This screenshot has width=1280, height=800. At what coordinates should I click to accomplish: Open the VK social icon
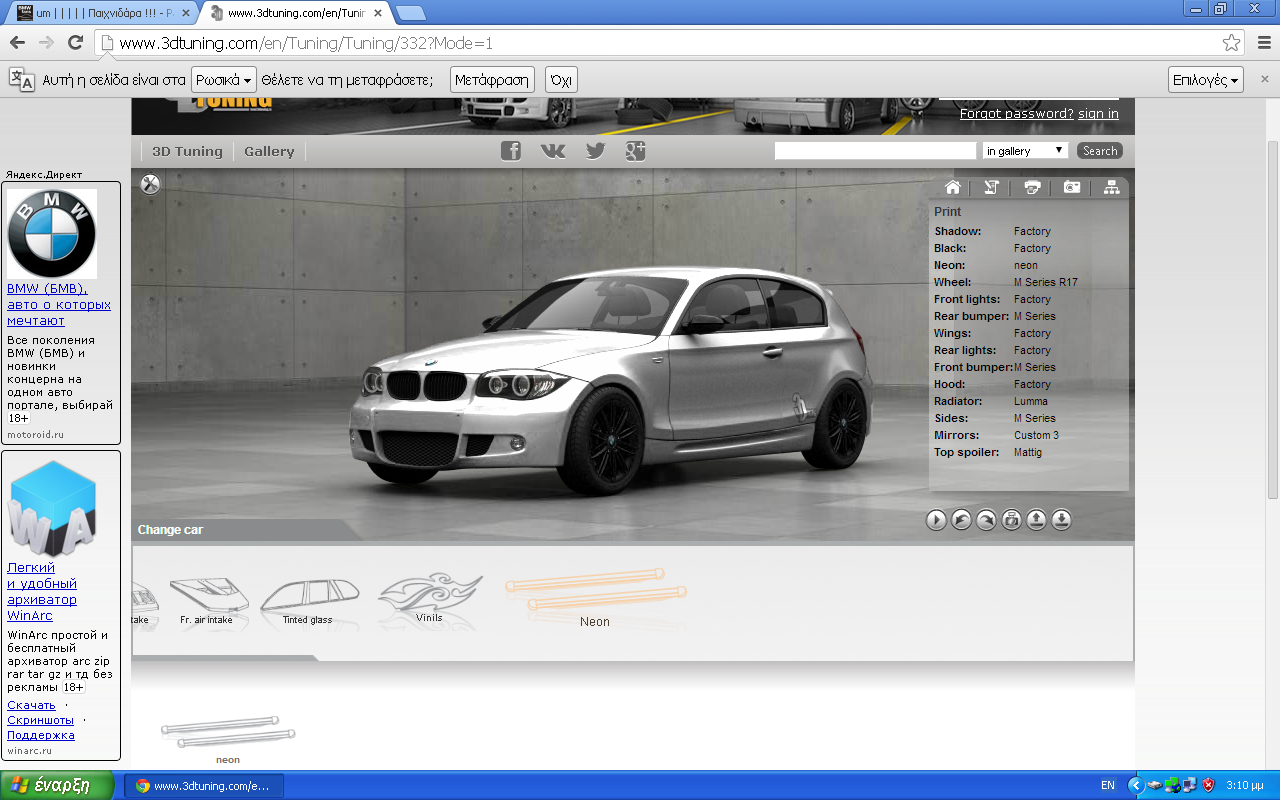pos(553,151)
